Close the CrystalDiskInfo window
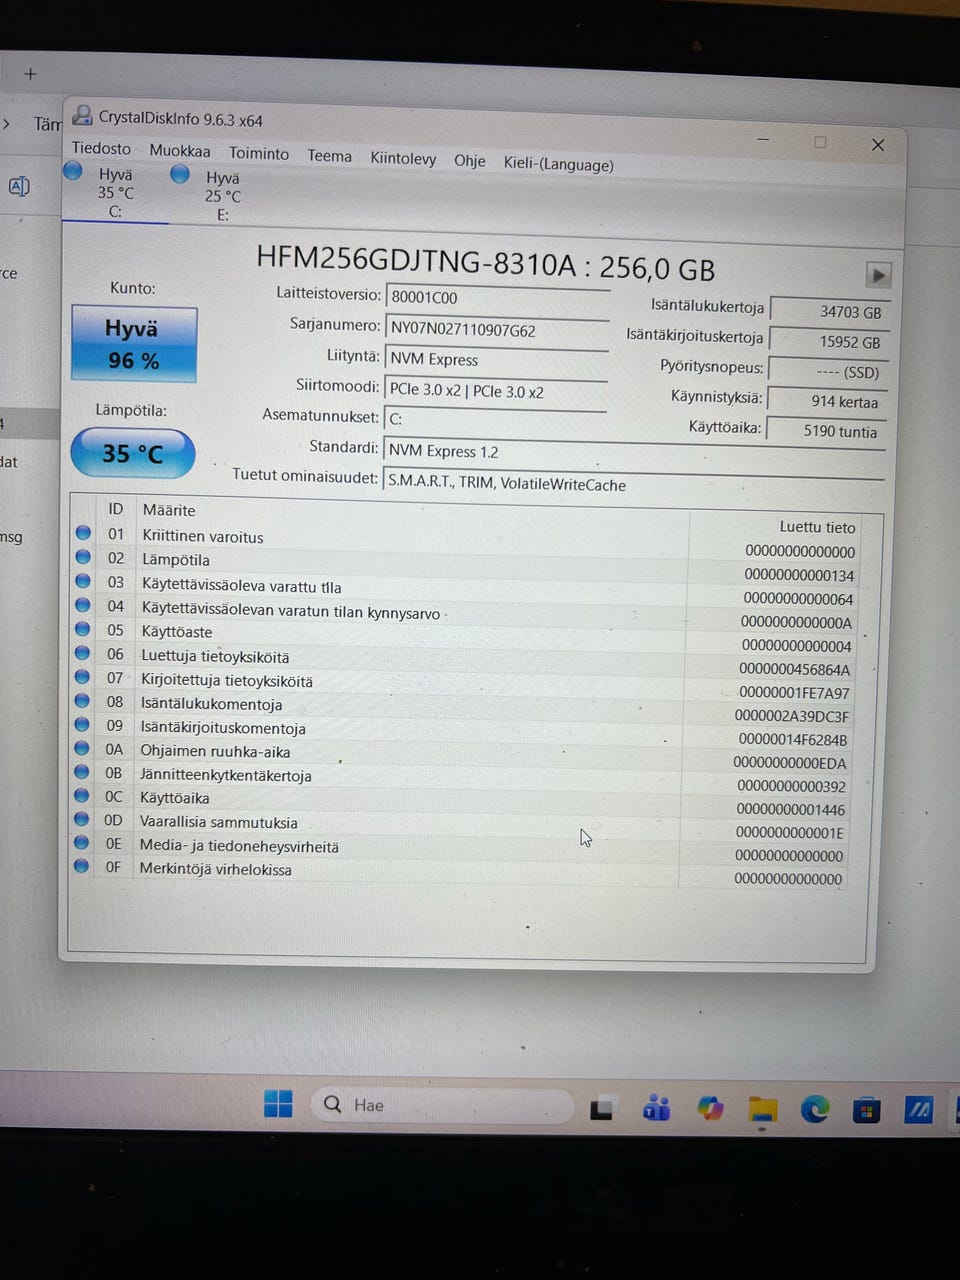Viewport: 960px width, 1280px height. coord(878,145)
